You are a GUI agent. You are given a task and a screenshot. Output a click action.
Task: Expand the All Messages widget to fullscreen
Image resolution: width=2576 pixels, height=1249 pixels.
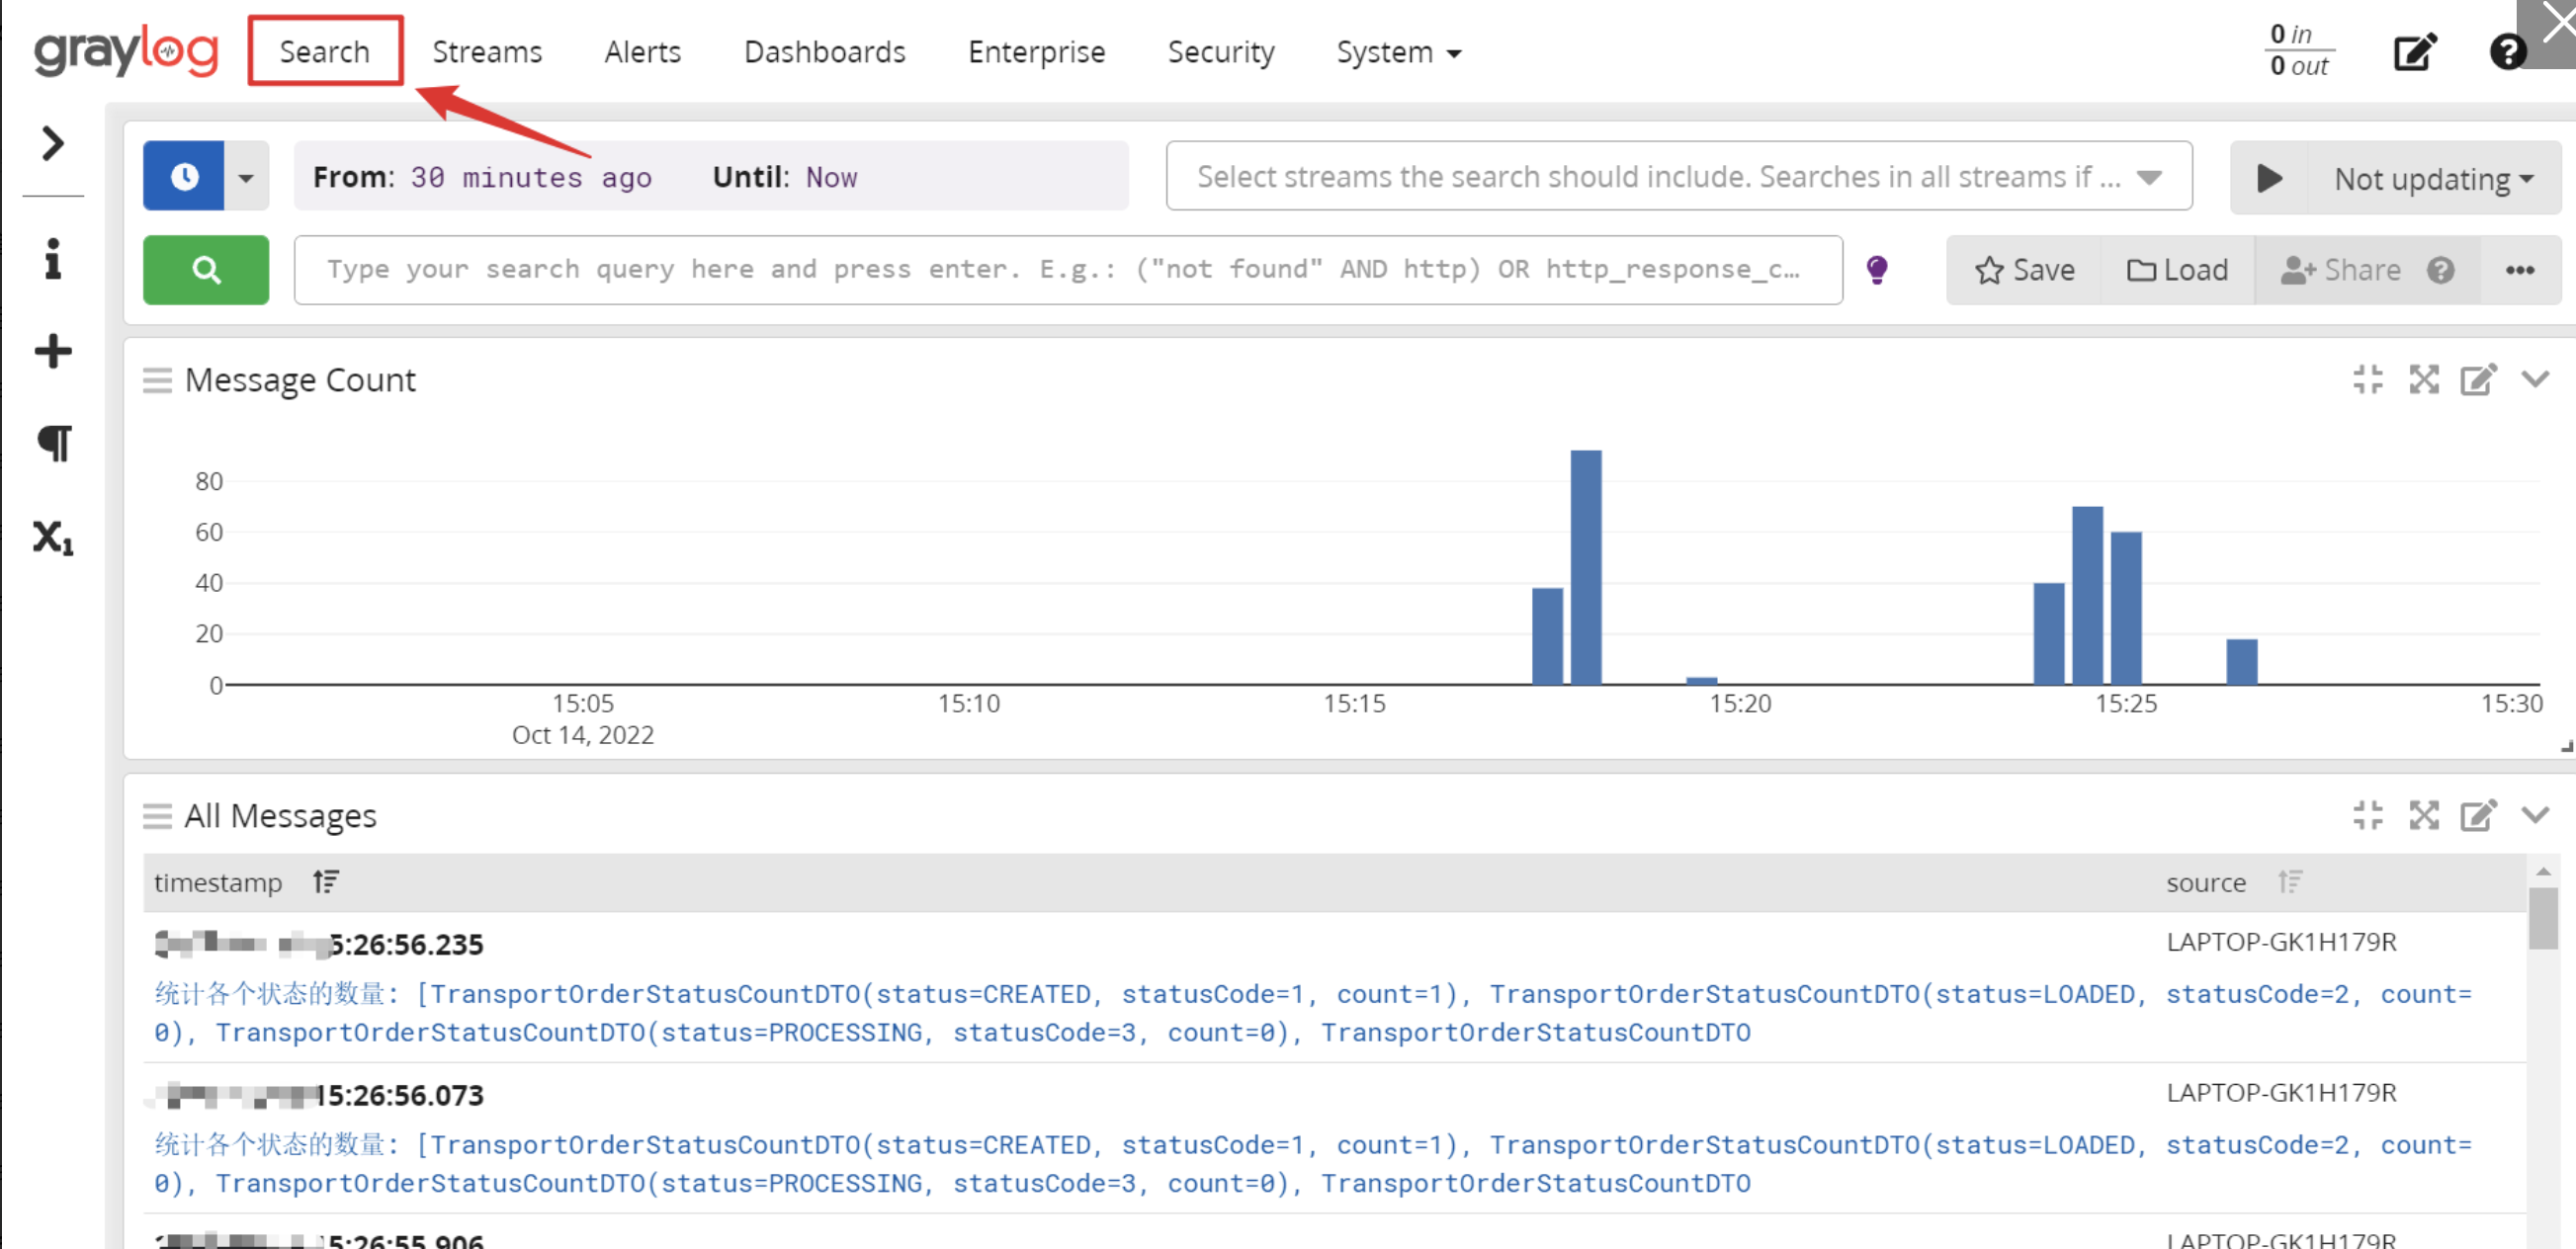pos(2423,816)
